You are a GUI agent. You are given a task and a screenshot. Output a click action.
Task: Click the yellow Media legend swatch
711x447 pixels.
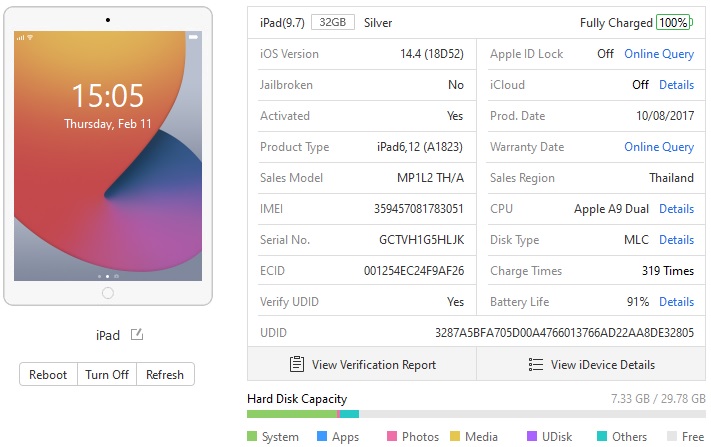click(455, 436)
